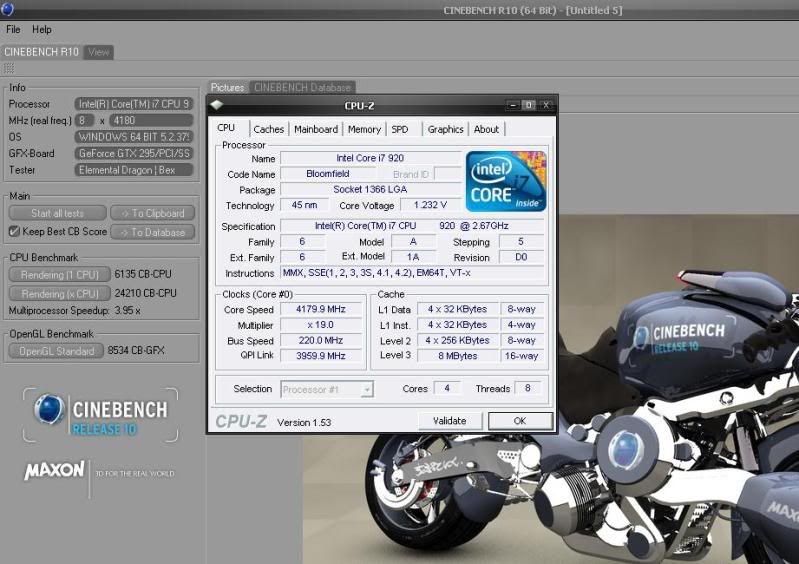Click the Core Speed value 4179.9 MHz
The width and height of the screenshot is (799, 564).
321,309
